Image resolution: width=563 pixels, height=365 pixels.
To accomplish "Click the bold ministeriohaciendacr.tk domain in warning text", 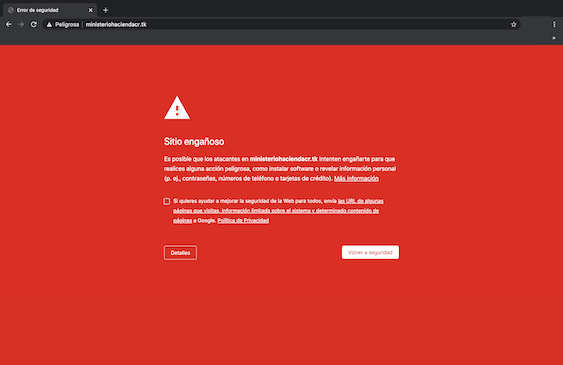I will click(284, 159).
